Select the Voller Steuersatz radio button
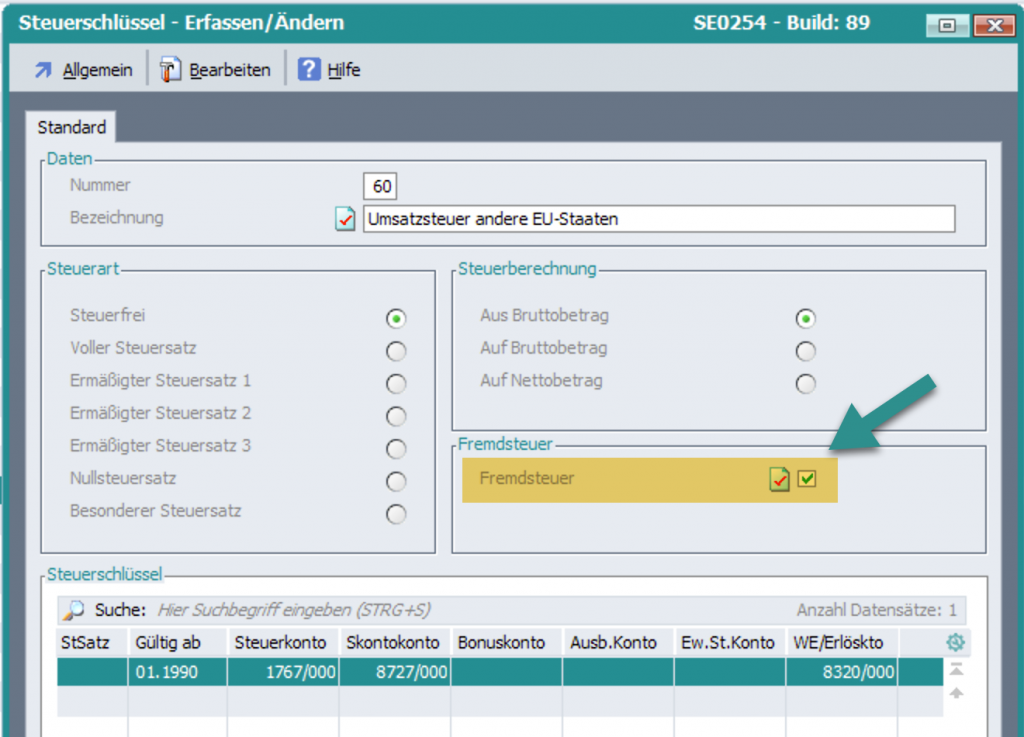Viewport: 1024px width, 737px height. point(397,351)
